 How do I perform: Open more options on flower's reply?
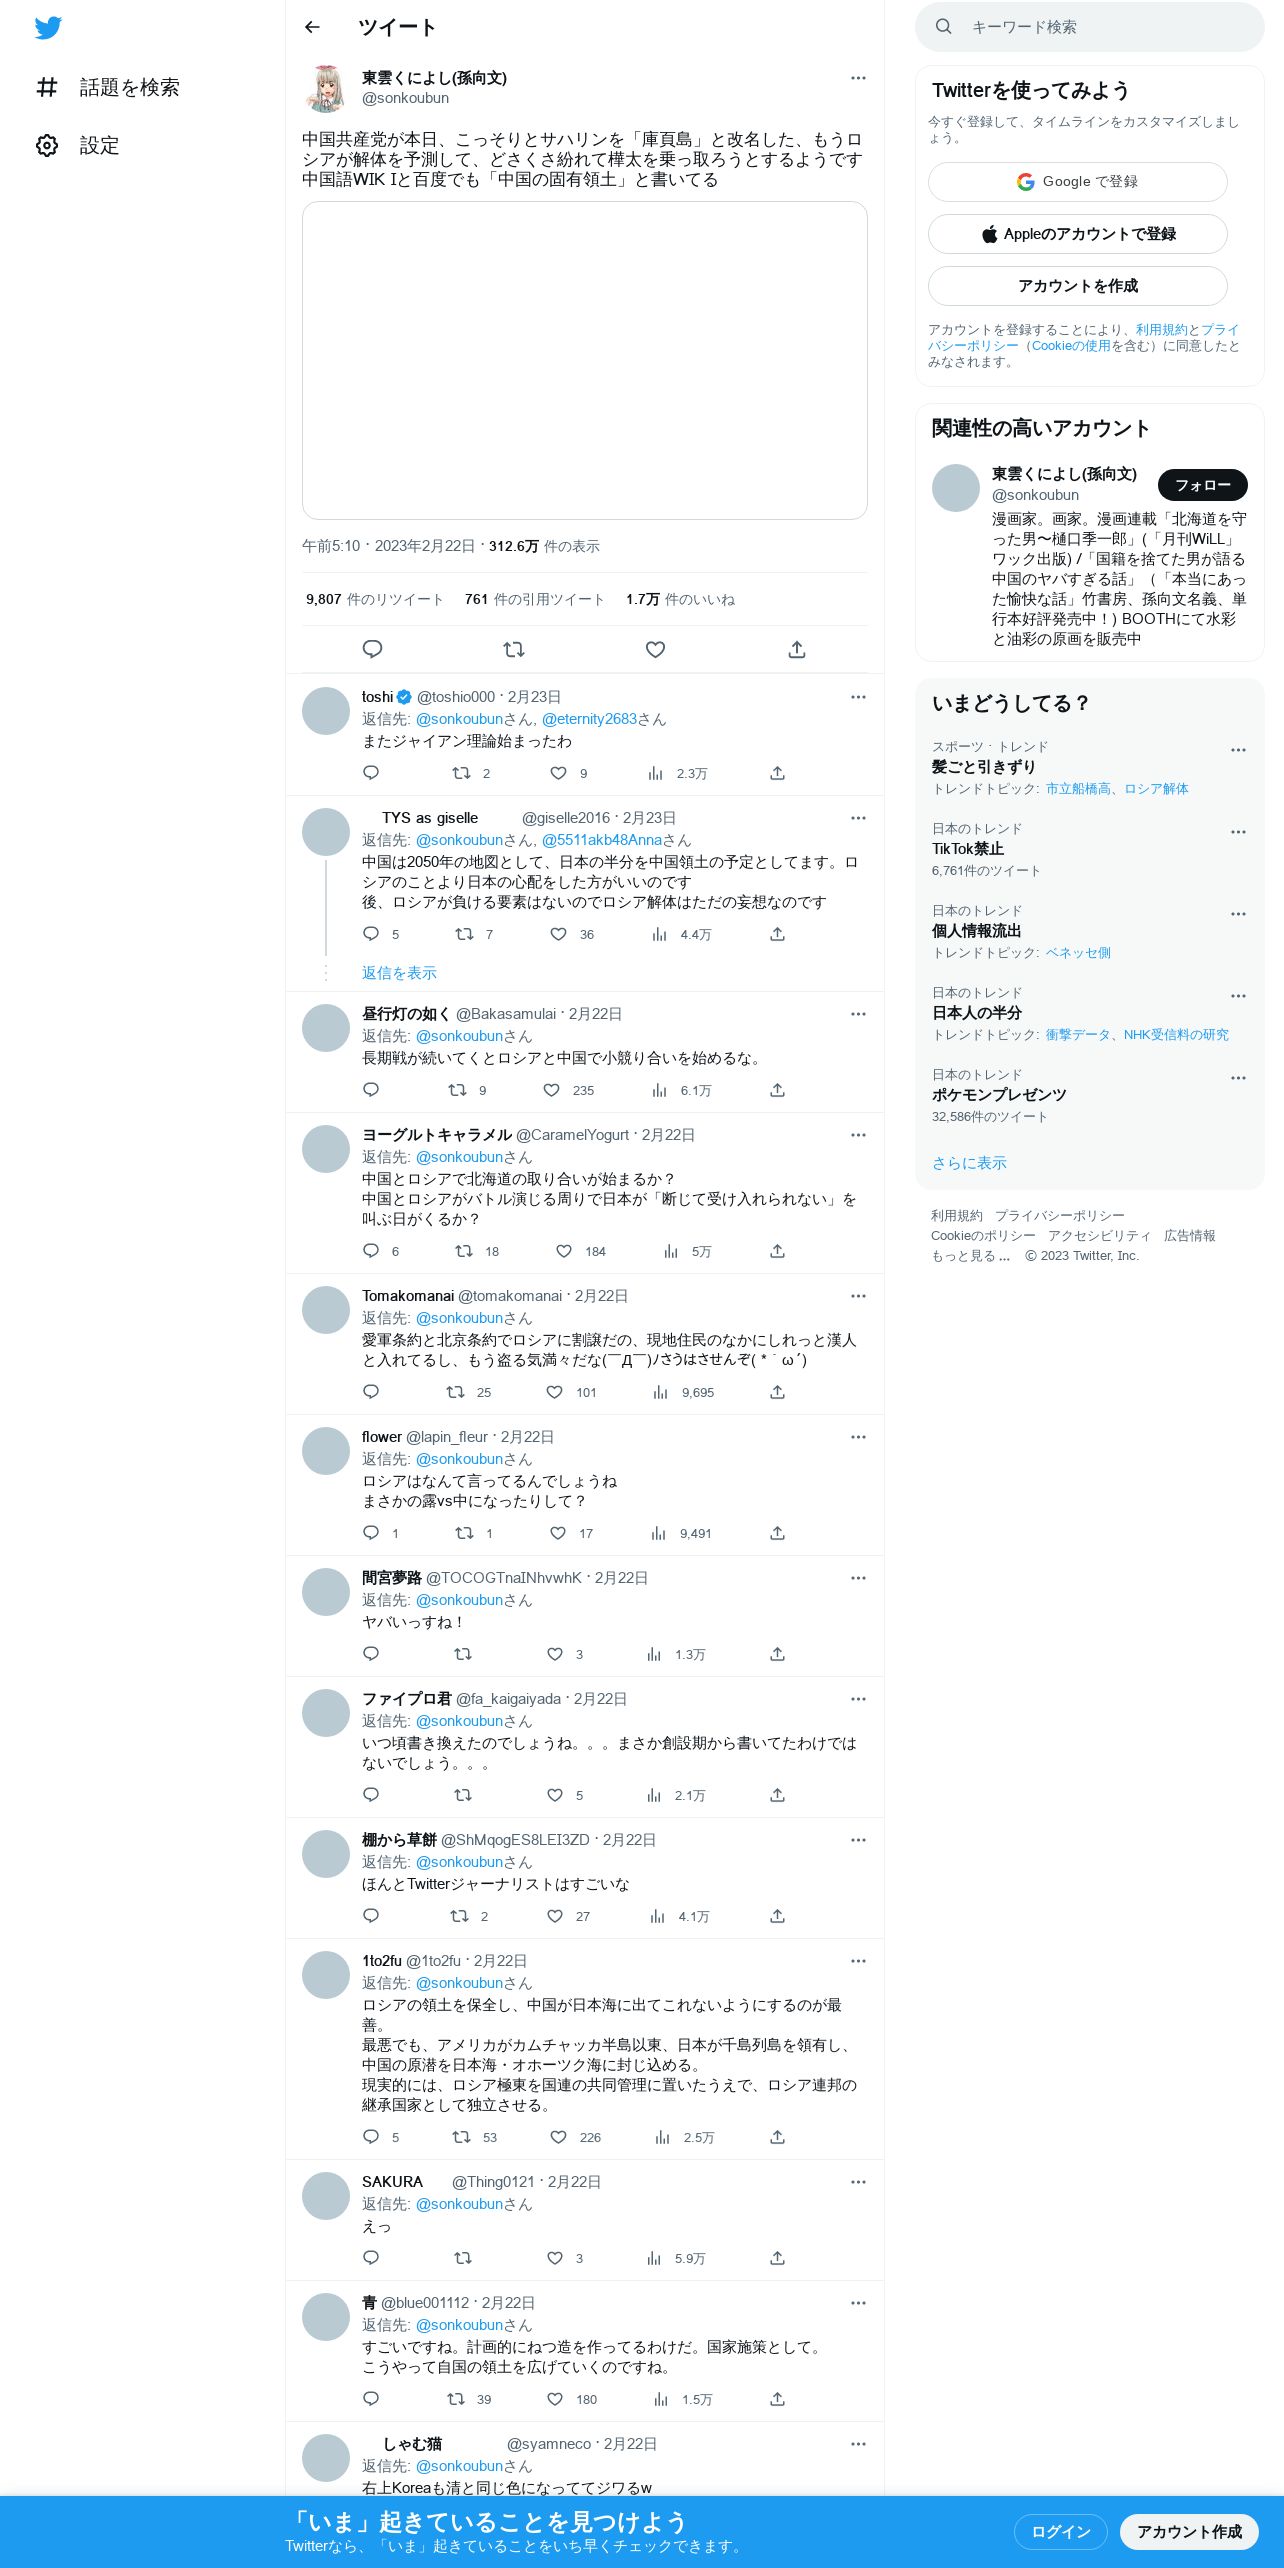point(858,1437)
